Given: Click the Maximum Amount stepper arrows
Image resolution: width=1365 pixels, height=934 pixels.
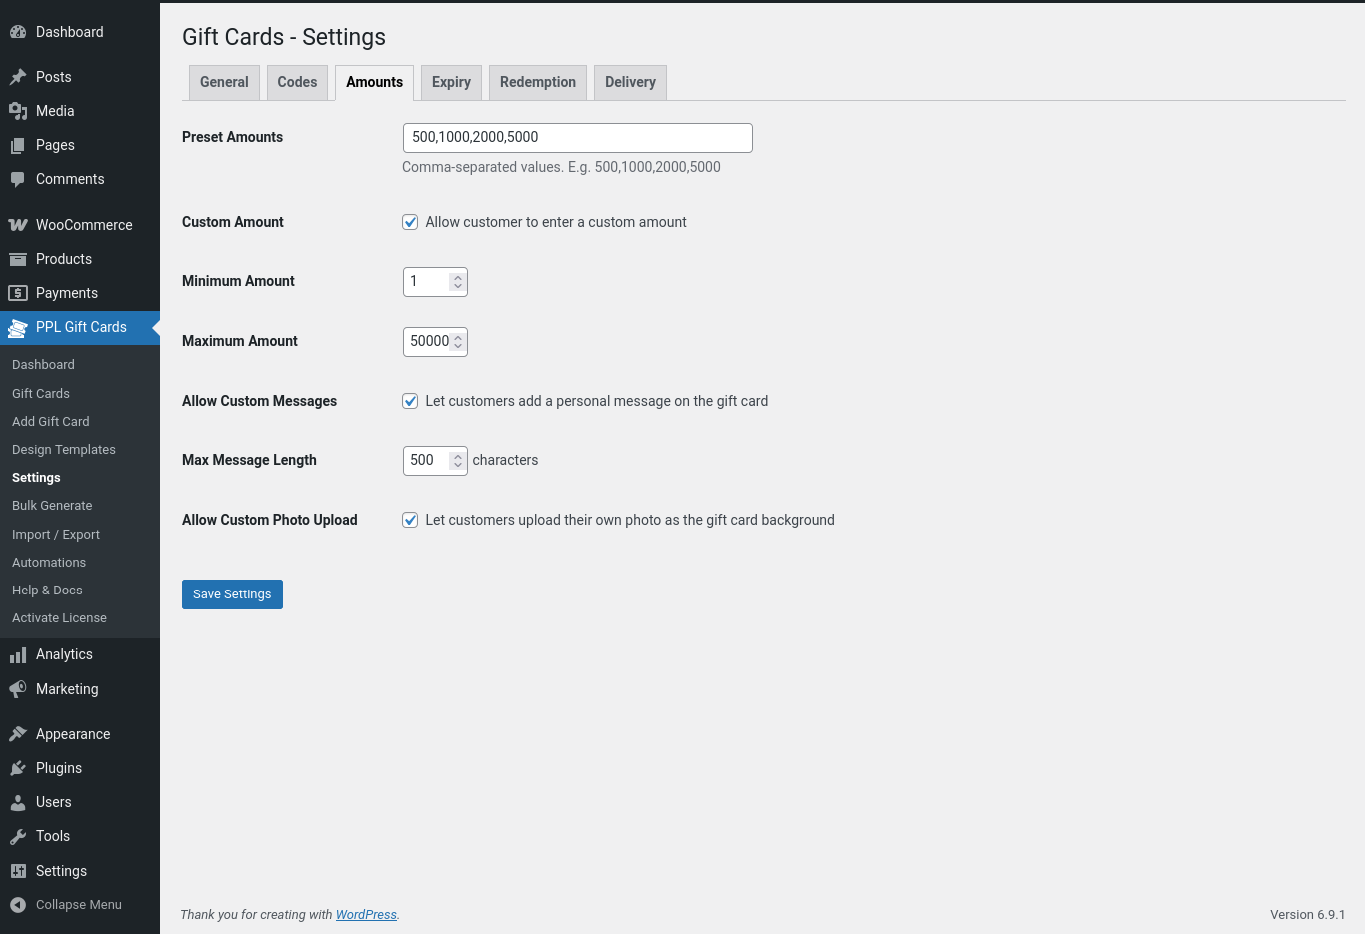Looking at the screenshot, I should point(458,342).
